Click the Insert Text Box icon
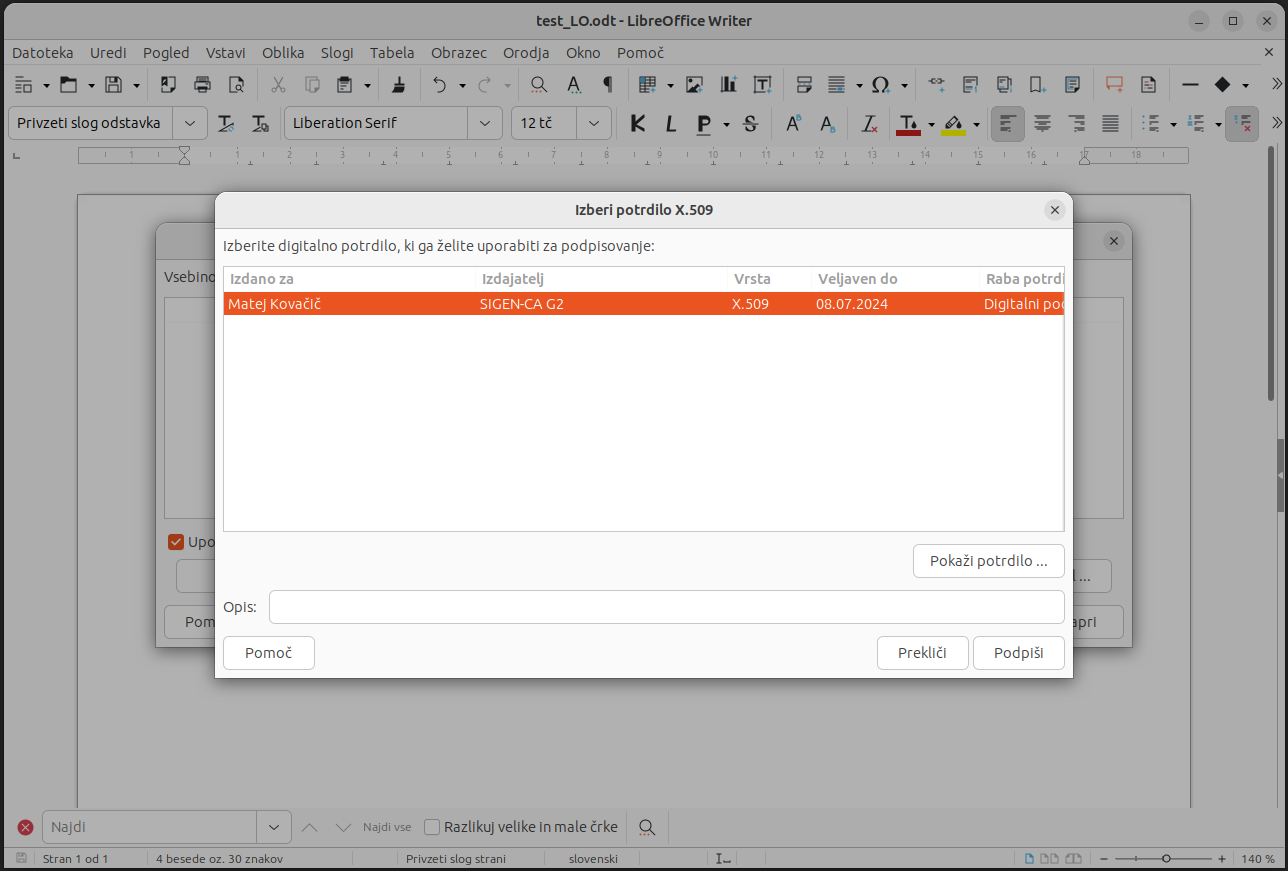This screenshot has width=1288, height=871. click(x=762, y=85)
